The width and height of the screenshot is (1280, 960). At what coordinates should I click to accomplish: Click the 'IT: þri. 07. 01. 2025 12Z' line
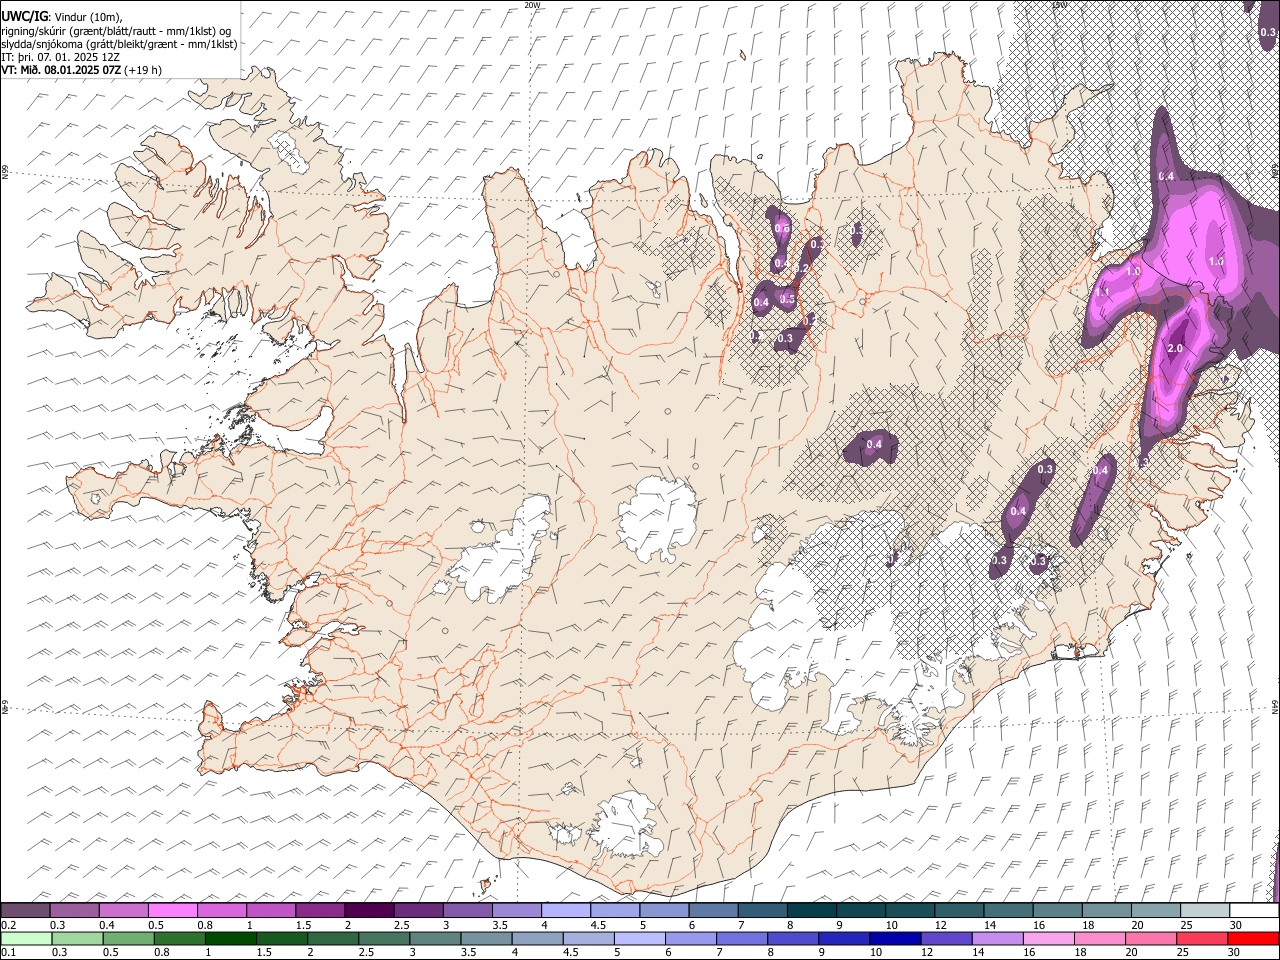[61, 57]
